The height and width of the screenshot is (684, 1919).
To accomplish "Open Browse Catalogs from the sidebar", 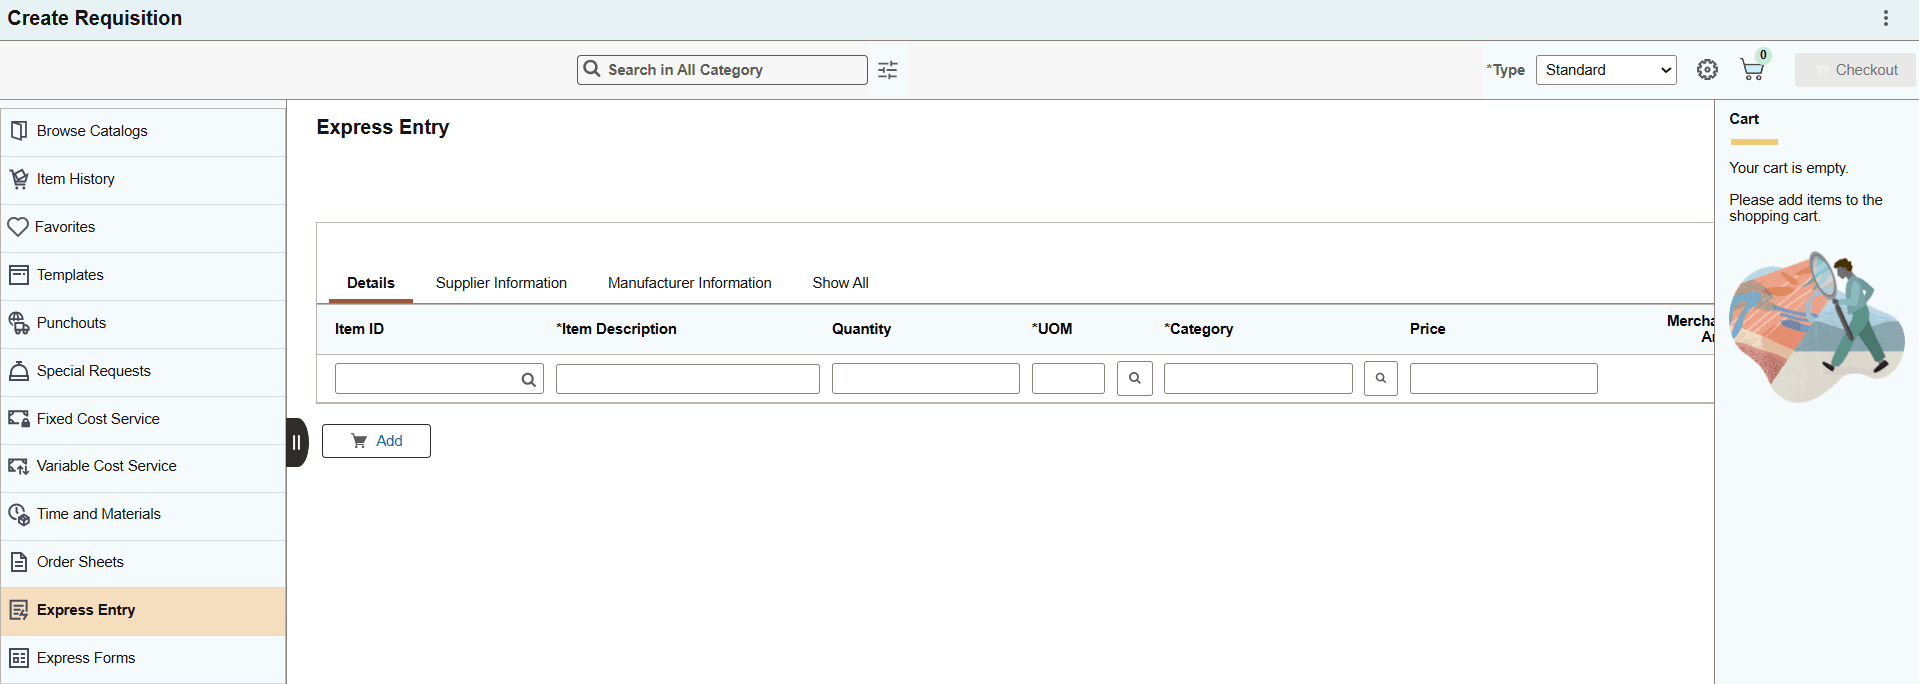I will tap(143, 131).
